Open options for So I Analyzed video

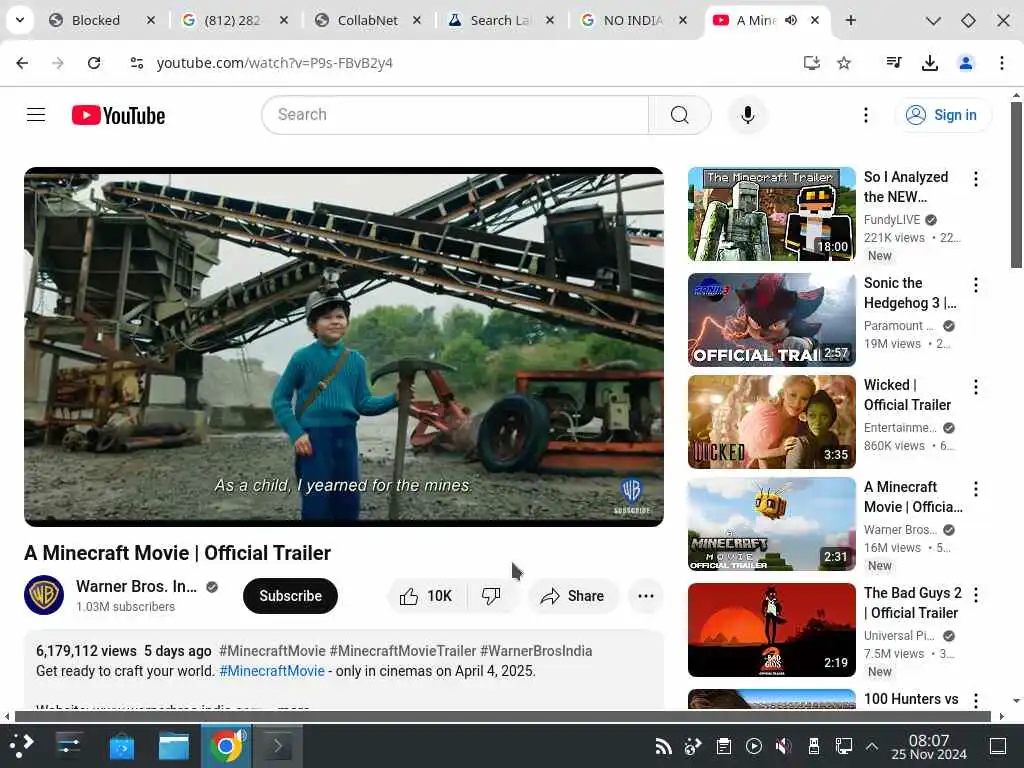tap(976, 179)
